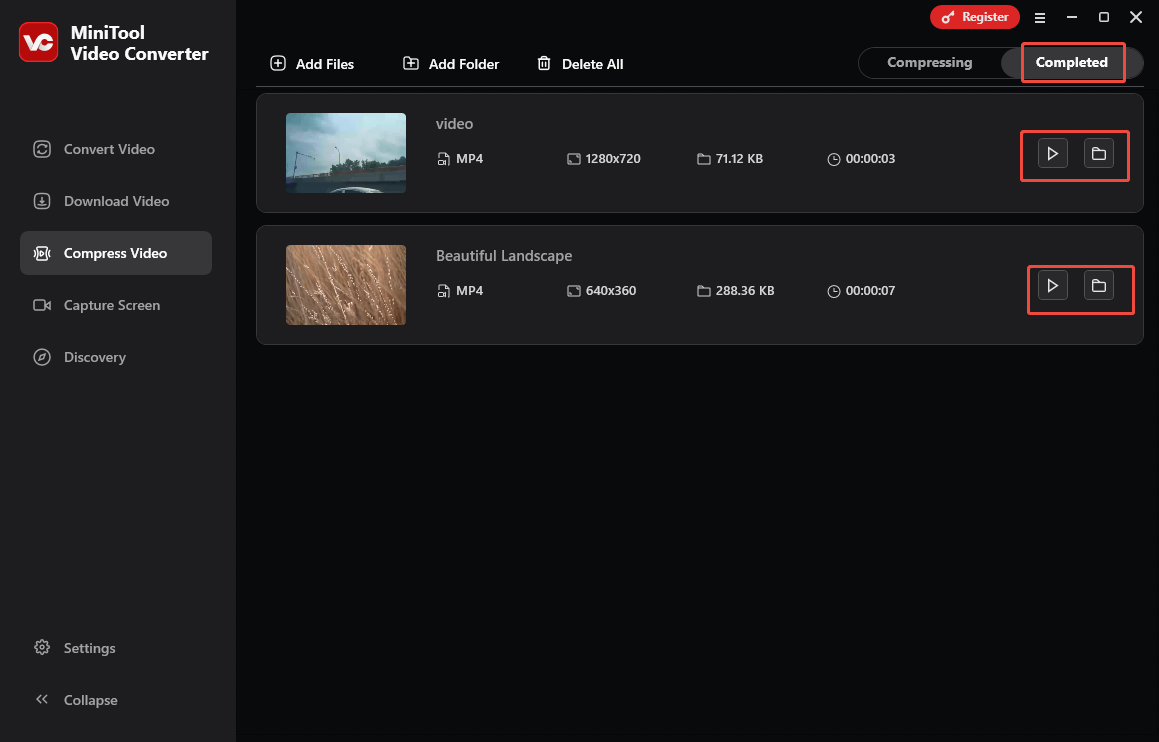The height and width of the screenshot is (742, 1159).
Task: Collapse the sidebar panel
Action: click(75, 700)
